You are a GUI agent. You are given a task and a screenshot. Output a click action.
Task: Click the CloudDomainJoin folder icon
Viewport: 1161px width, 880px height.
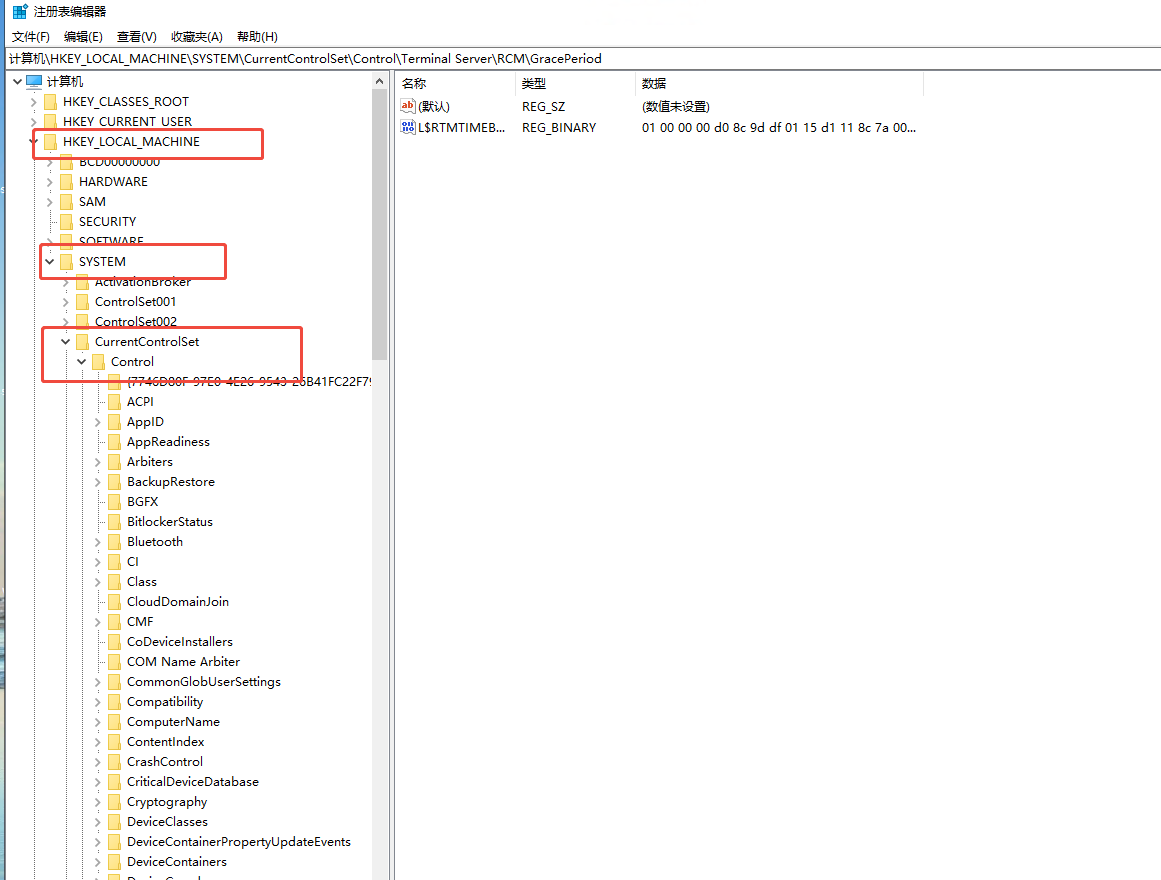point(114,601)
